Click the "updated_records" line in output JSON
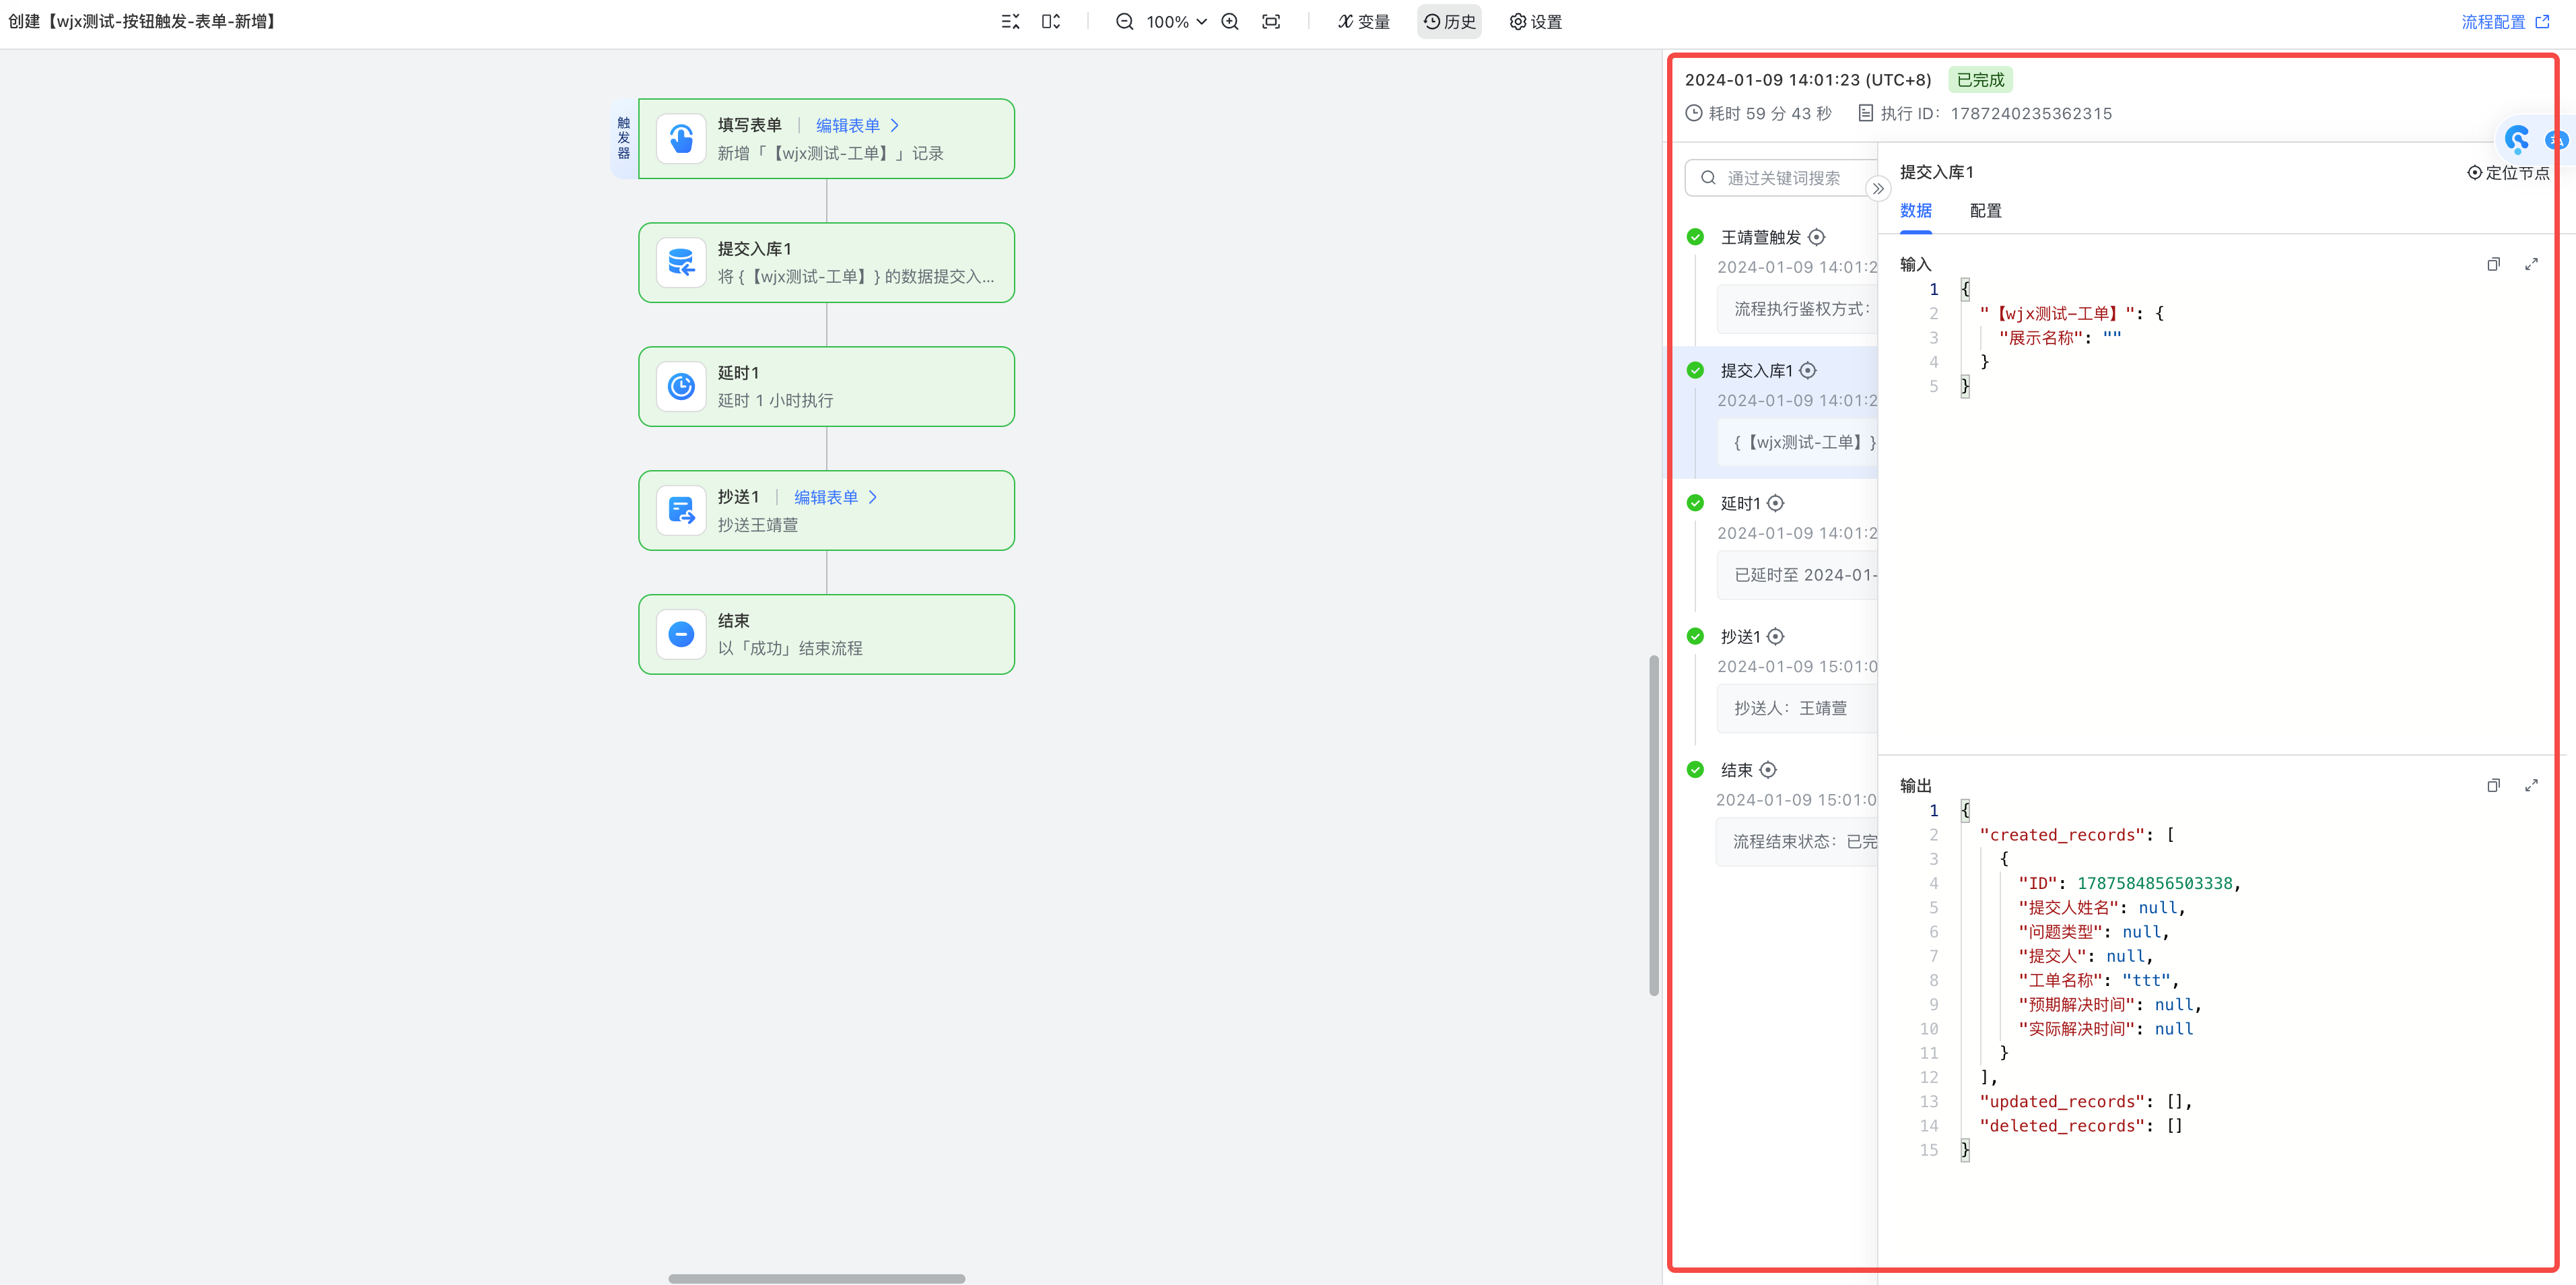The image size is (2576, 1285). [2085, 1101]
